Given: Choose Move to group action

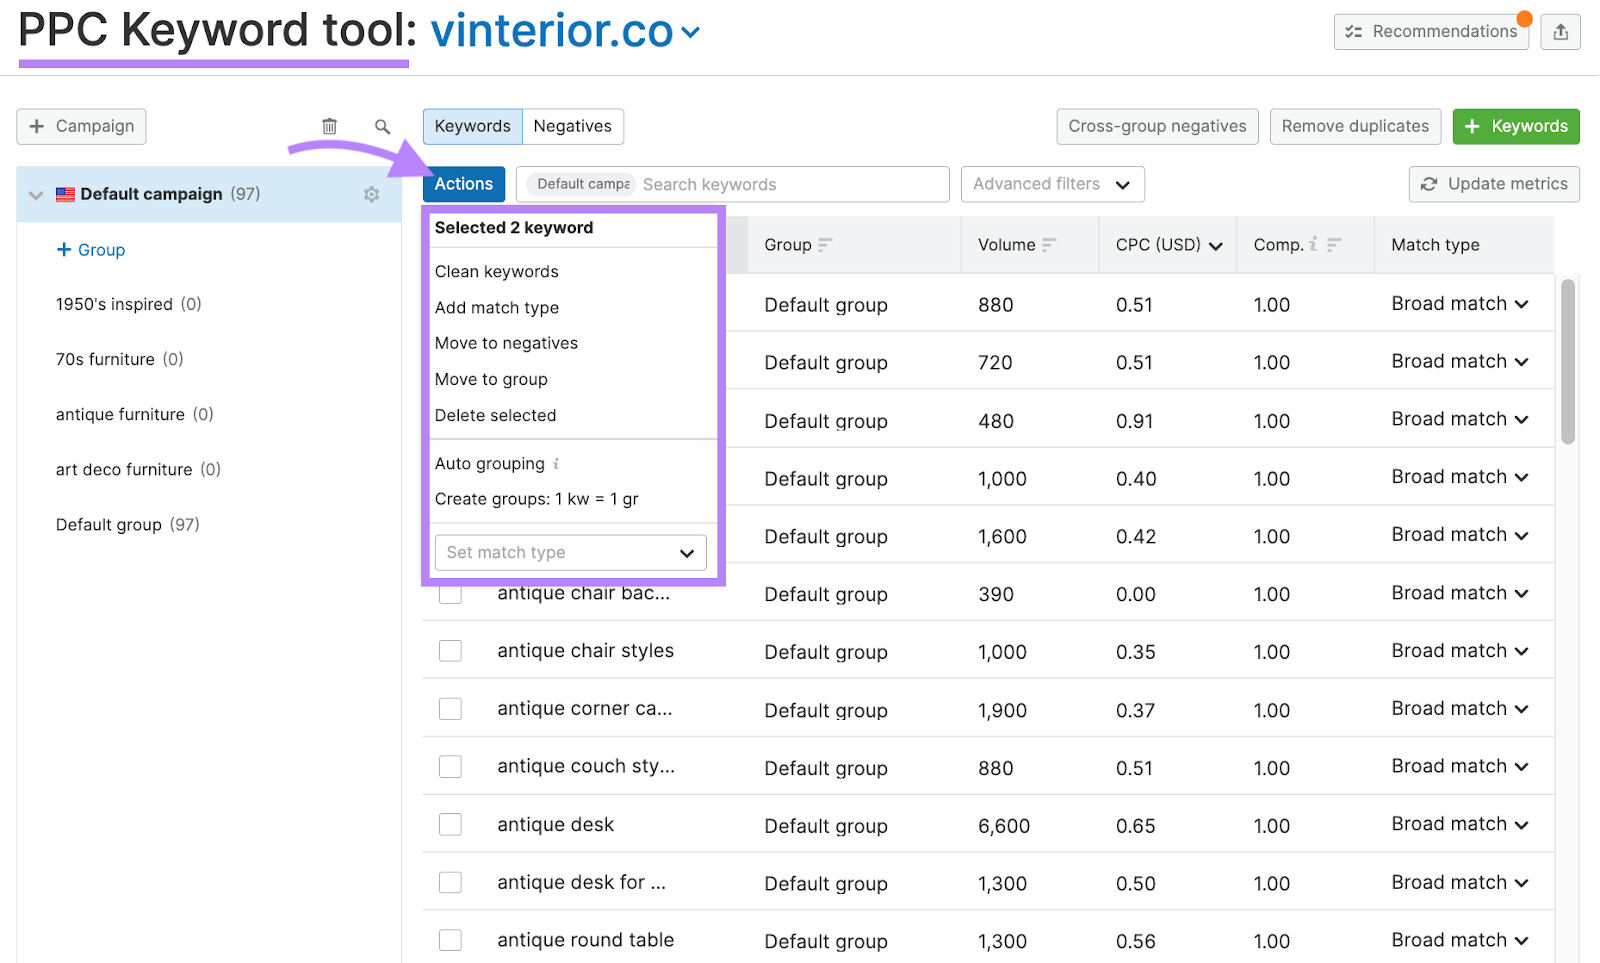Looking at the screenshot, I should click(491, 379).
